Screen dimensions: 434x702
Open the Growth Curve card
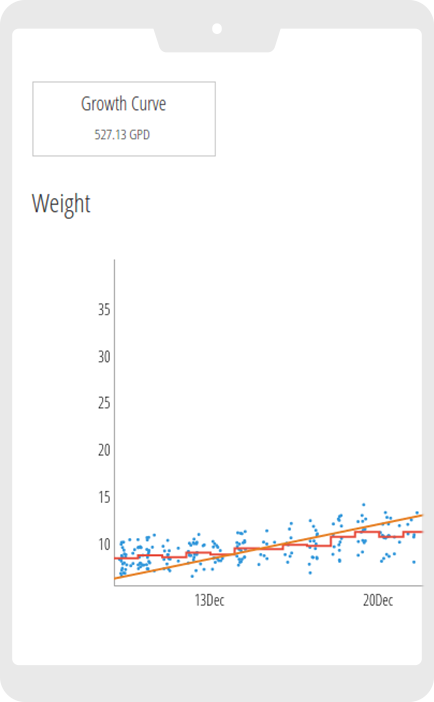(x=124, y=119)
